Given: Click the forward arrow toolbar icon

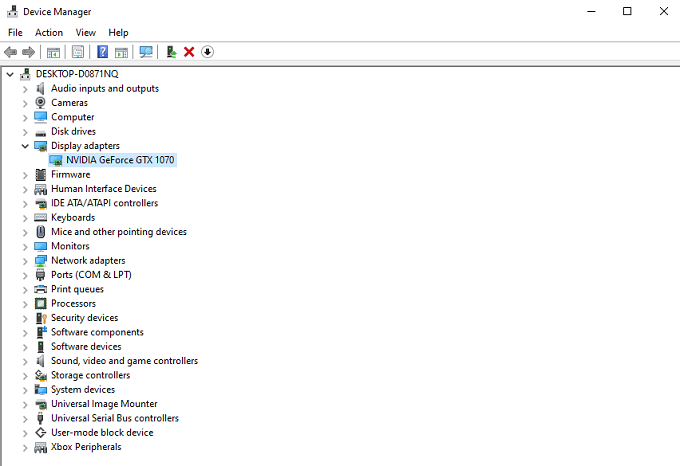Looking at the screenshot, I should point(28,52).
